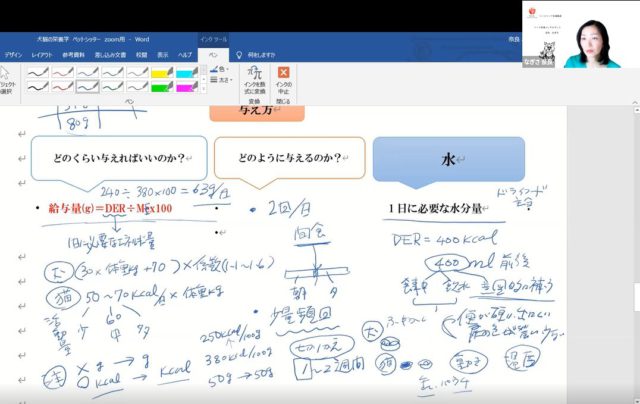This screenshot has height=404, width=640.
Task: Choose the red pen in top row
Action: (x=62, y=73)
